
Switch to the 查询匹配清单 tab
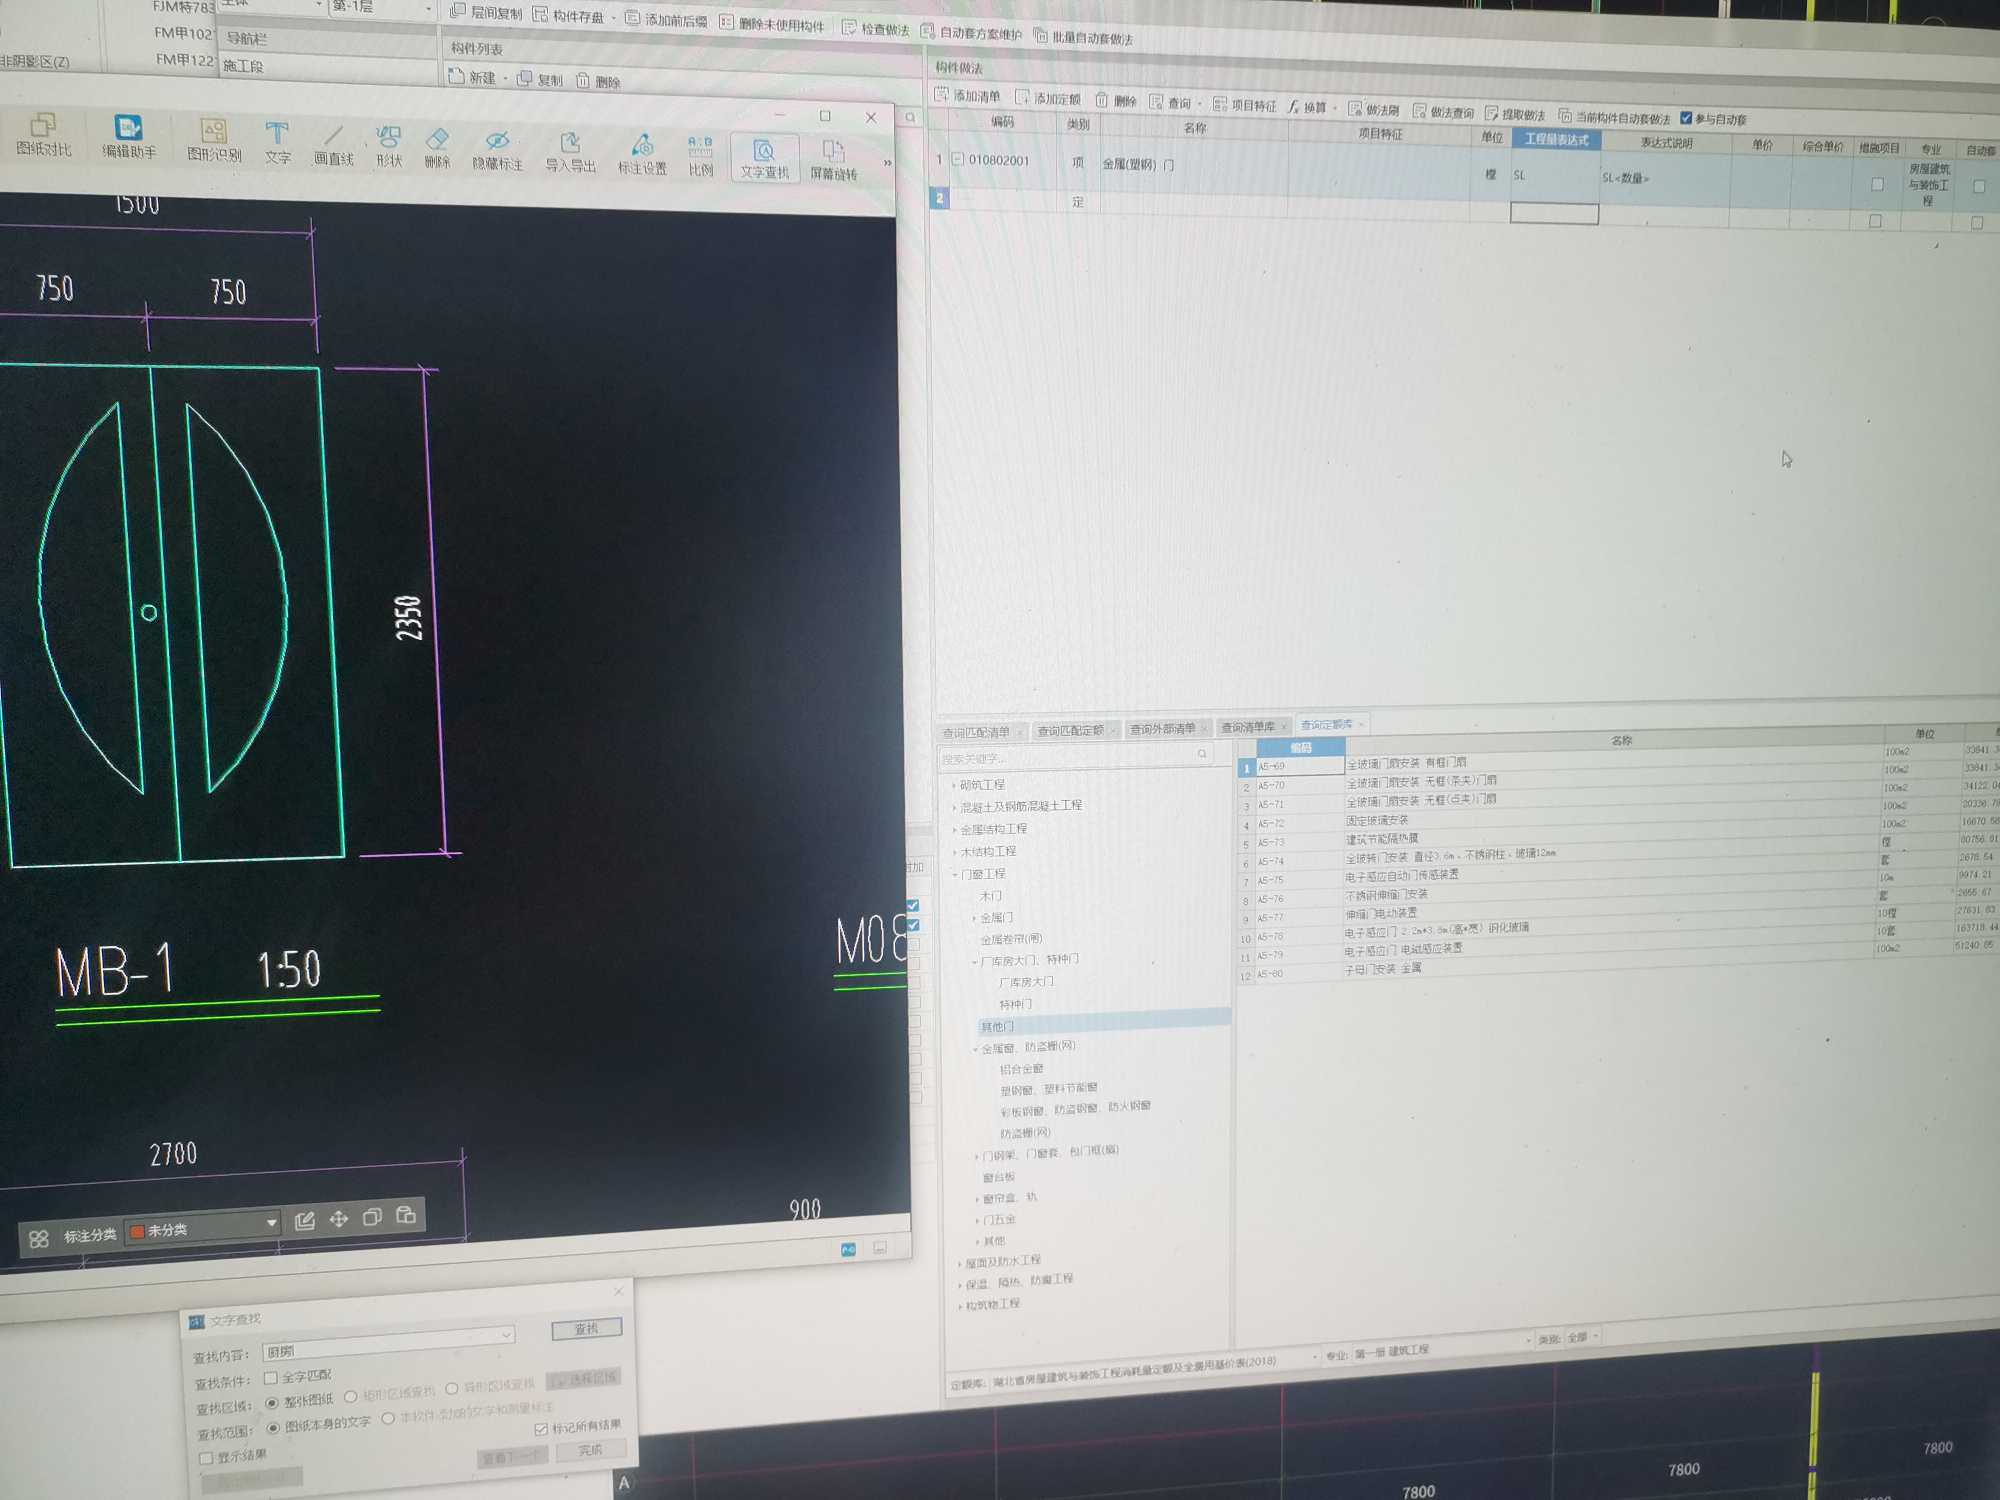coord(975,732)
